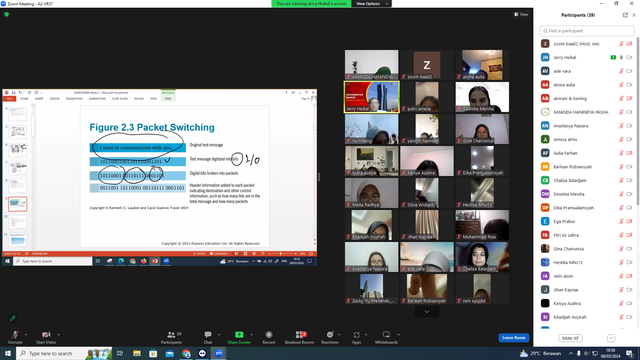The width and height of the screenshot is (640, 360).
Task: Show more video tiles with down chevron
Action: click(427, 312)
